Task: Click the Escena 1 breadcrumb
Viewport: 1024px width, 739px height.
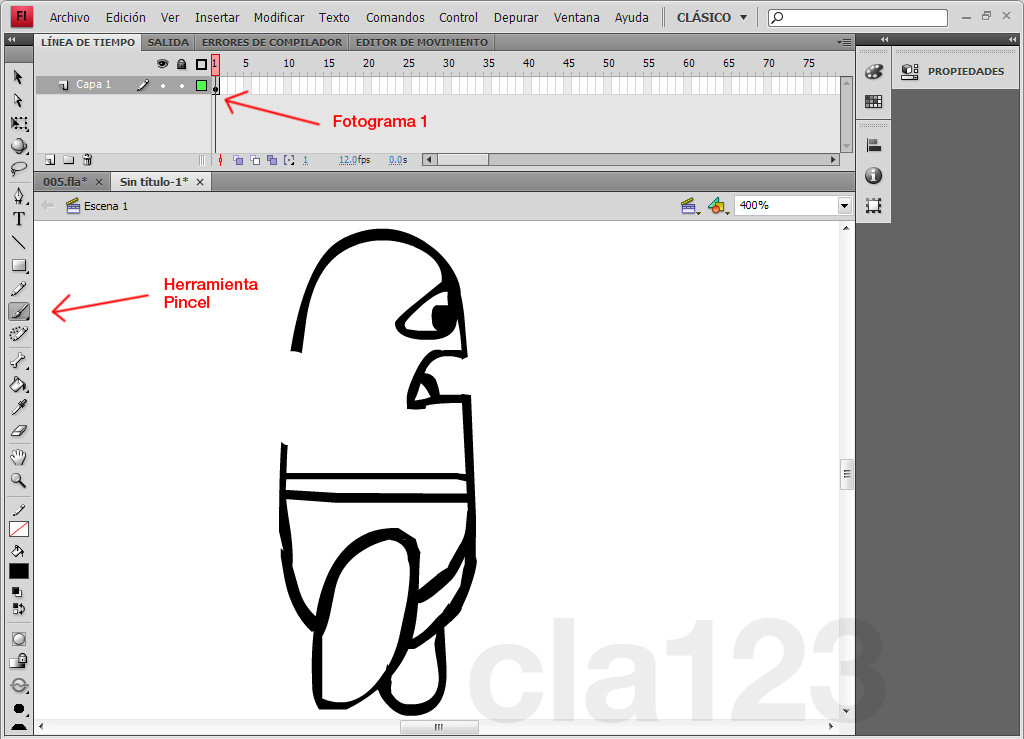Action: click(x=97, y=206)
